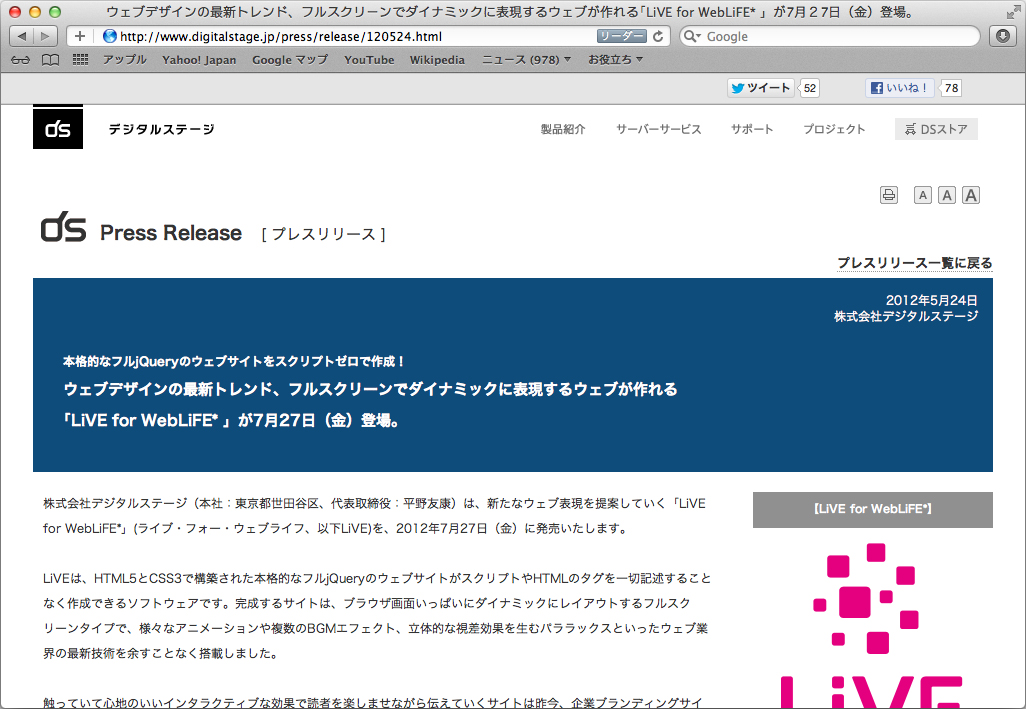Click the Facebook like count 78
The height and width of the screenshot is (709, 1026).
click(951, 88)
